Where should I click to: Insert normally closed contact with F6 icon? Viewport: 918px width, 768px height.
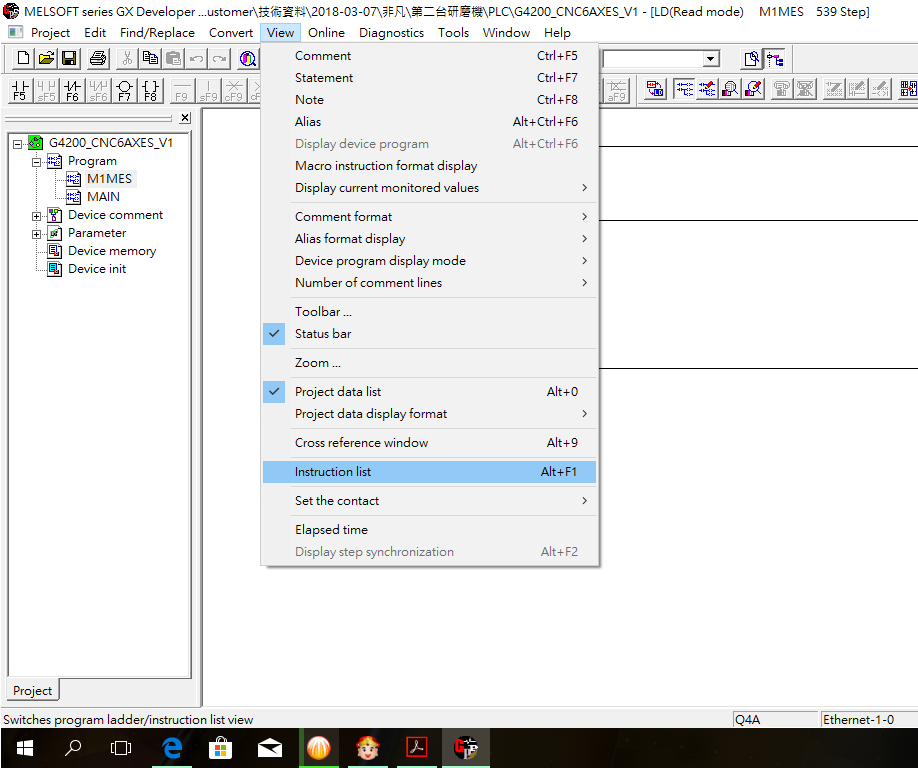(x=72, y=91)
